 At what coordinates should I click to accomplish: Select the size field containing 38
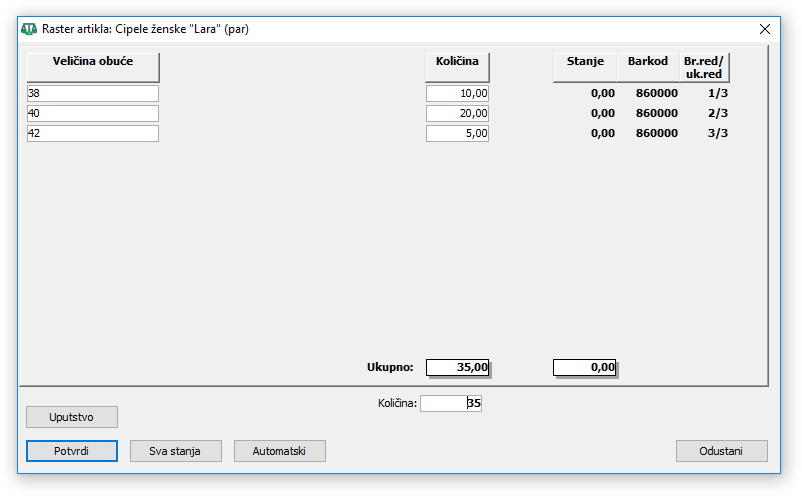93,93
